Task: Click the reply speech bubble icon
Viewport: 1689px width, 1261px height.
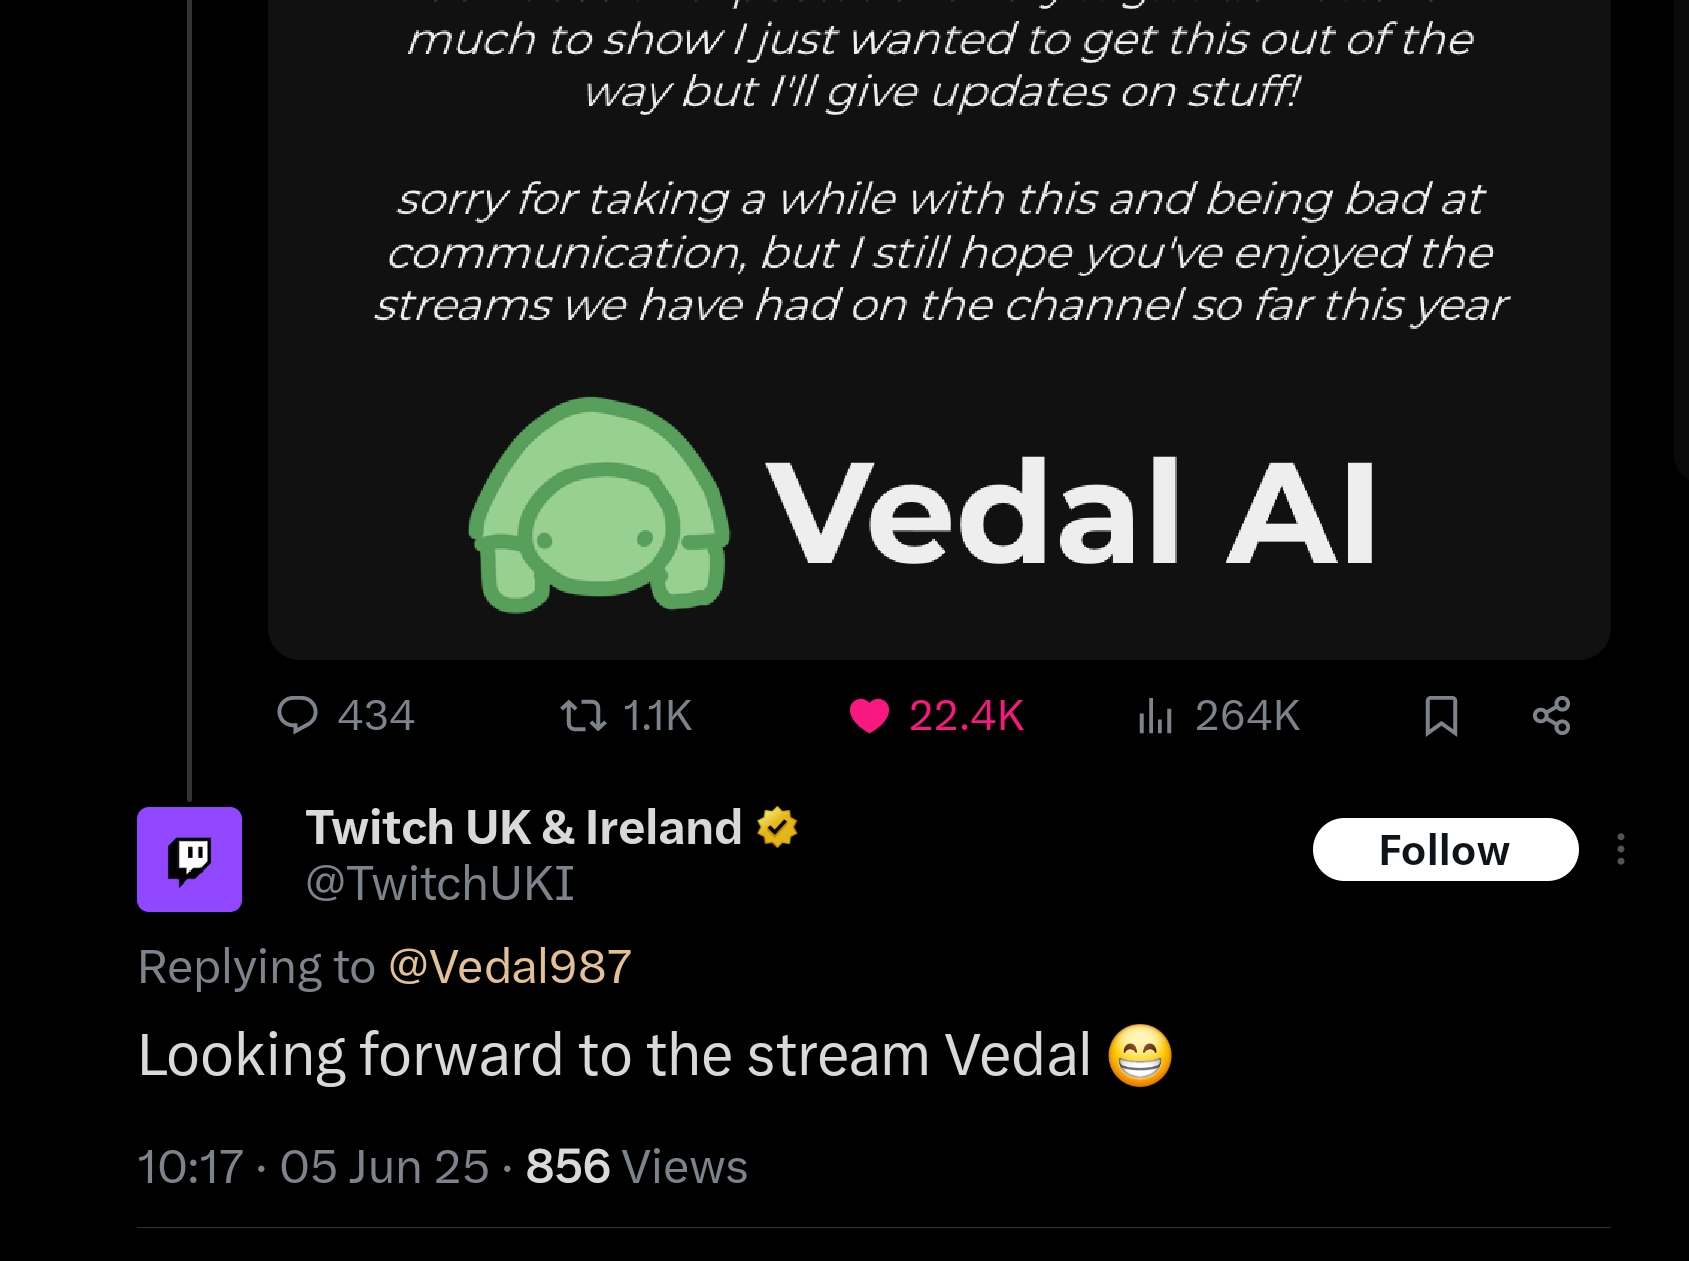Action: coord(297,716)
